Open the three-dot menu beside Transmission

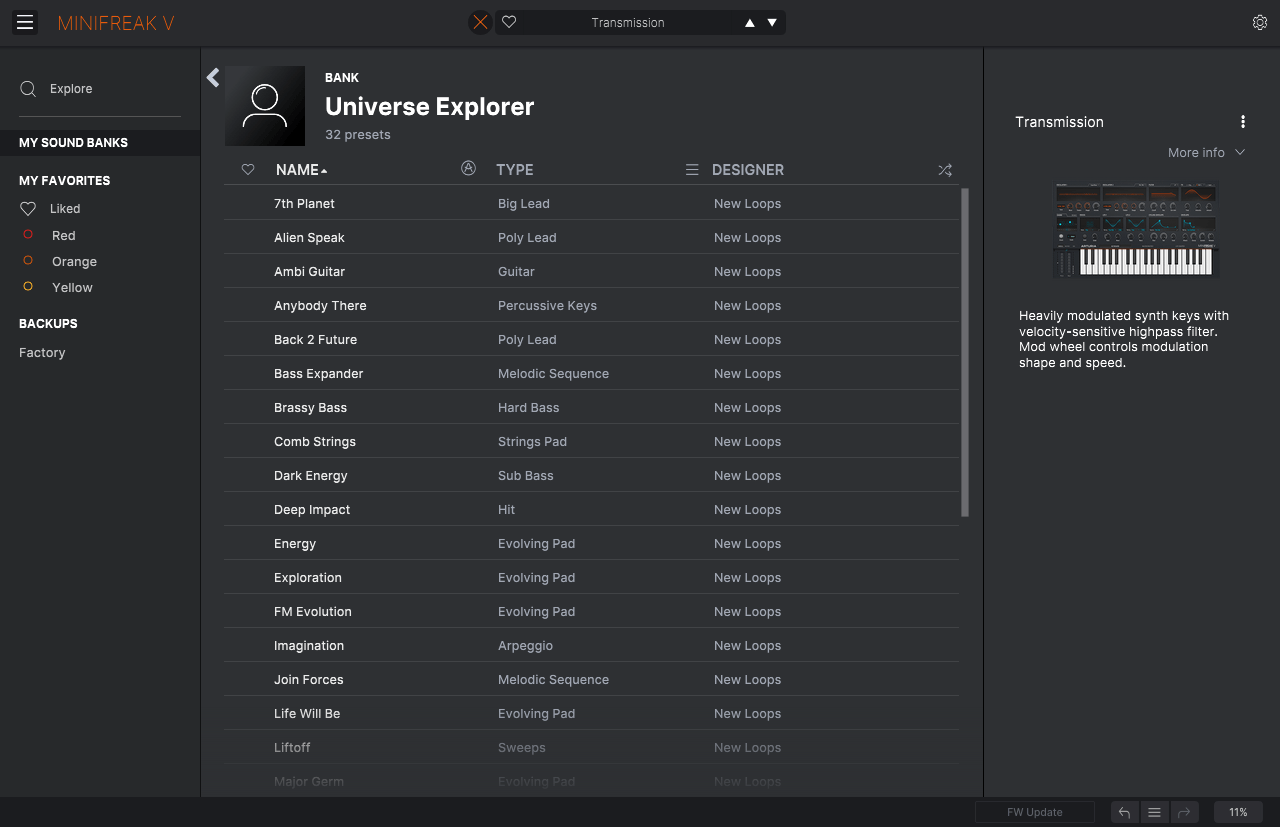[x=1243, y=122]
